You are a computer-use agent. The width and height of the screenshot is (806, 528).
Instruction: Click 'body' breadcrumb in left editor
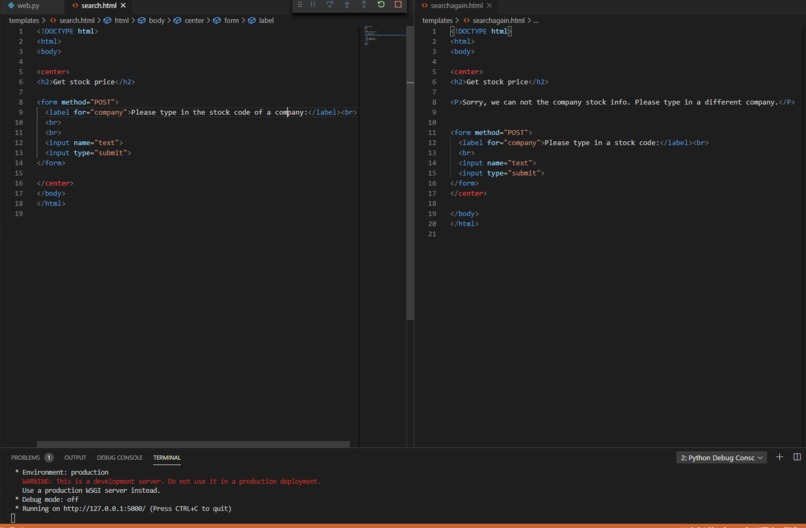(156, 21)
